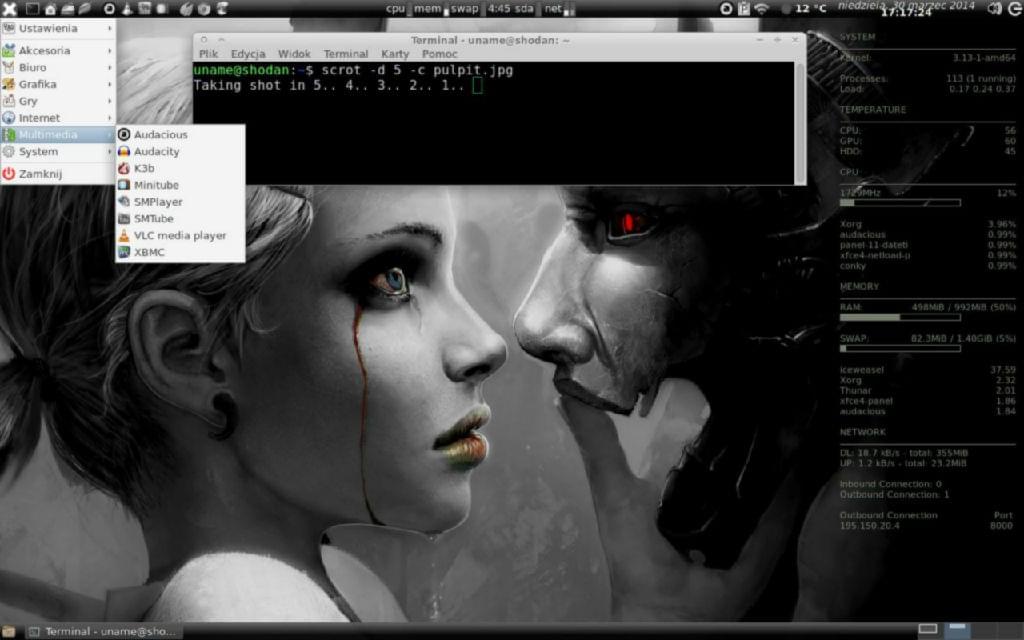Launch Audacious from the Multimedia submenu

point(181,134)
